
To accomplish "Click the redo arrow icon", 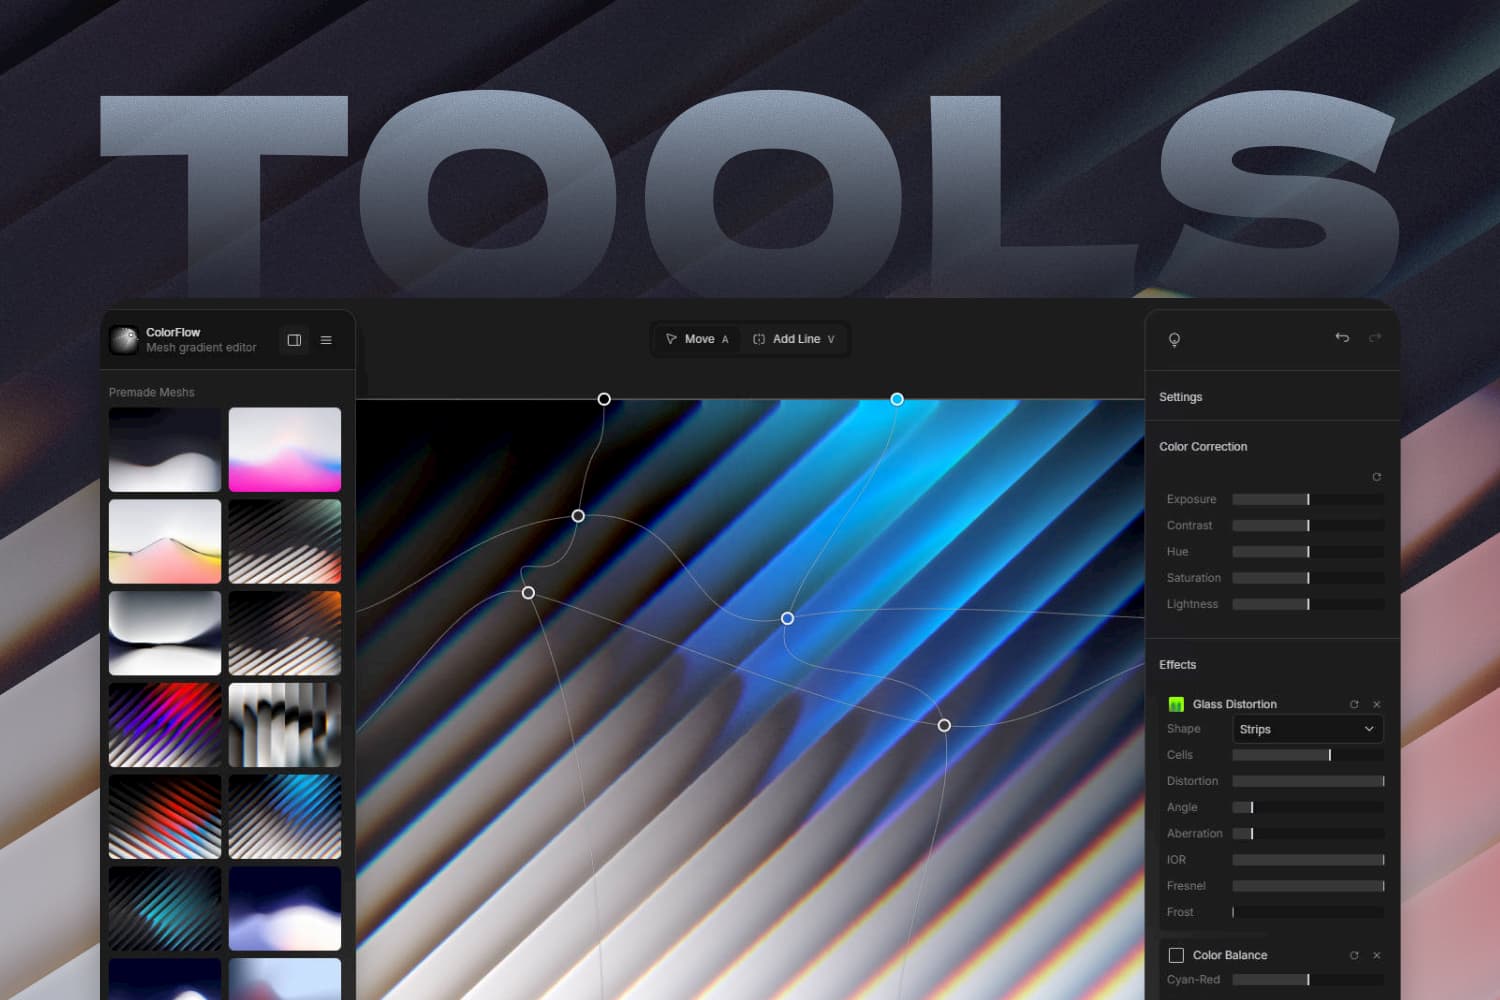I will pos(1375,338).
